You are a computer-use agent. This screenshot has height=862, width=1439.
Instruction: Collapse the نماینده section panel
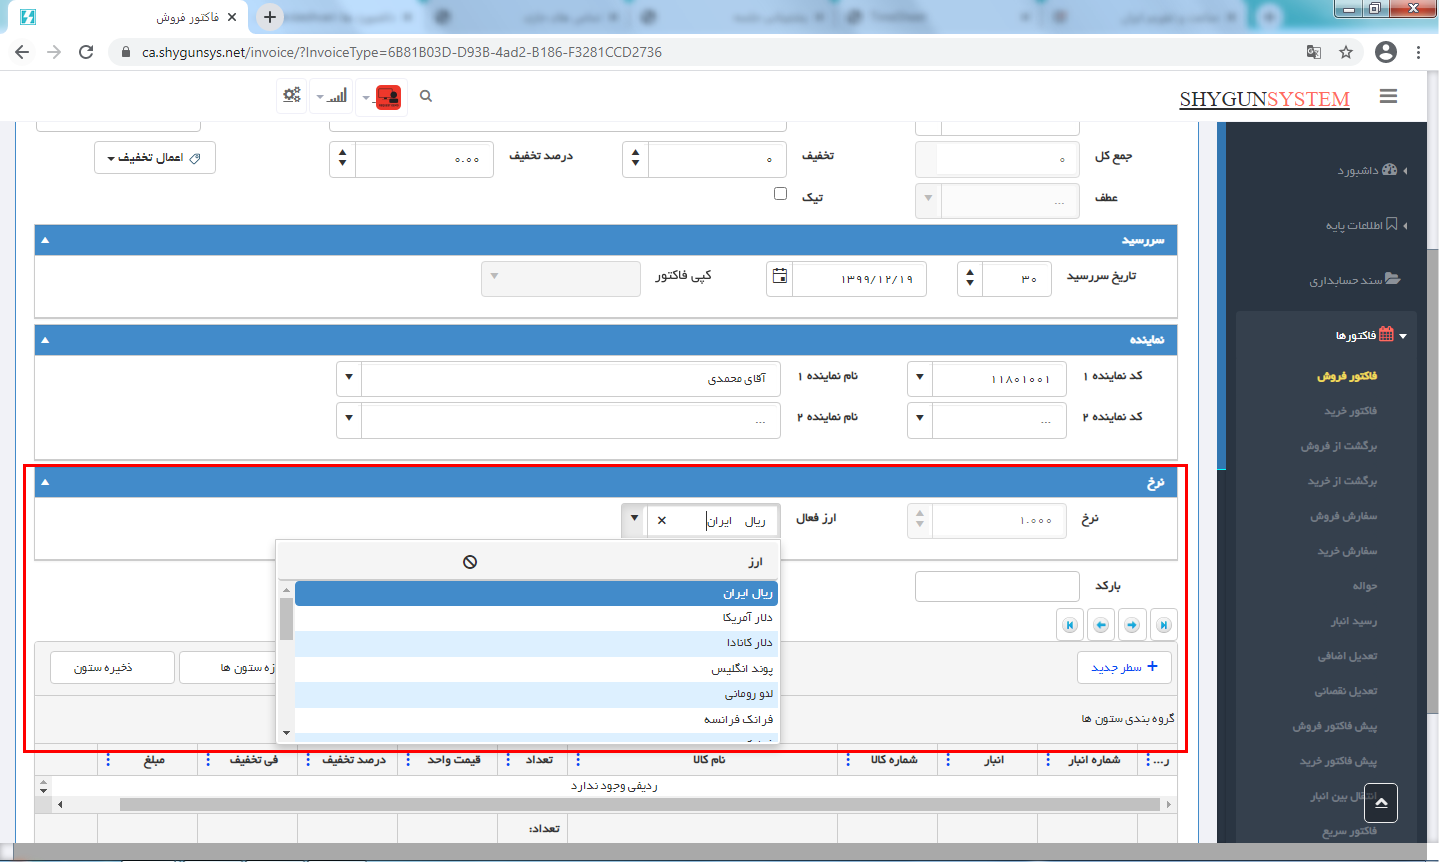tap(45, 340)
